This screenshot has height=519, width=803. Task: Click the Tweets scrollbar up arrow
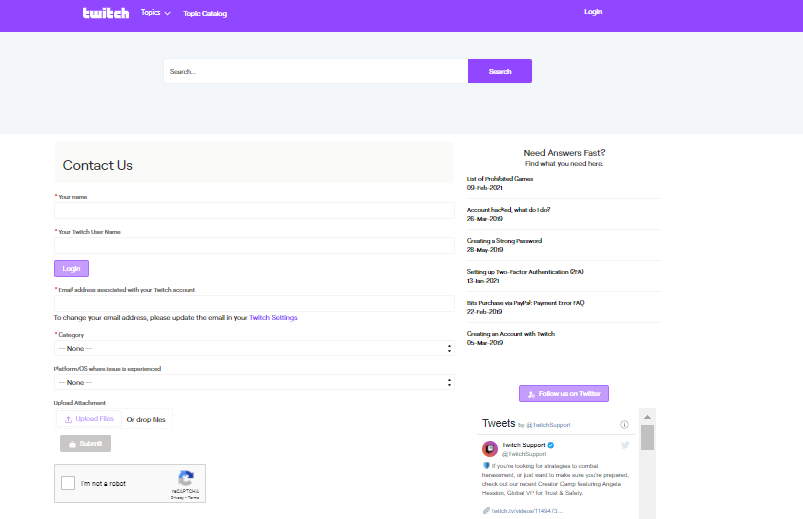click(647, 417)
